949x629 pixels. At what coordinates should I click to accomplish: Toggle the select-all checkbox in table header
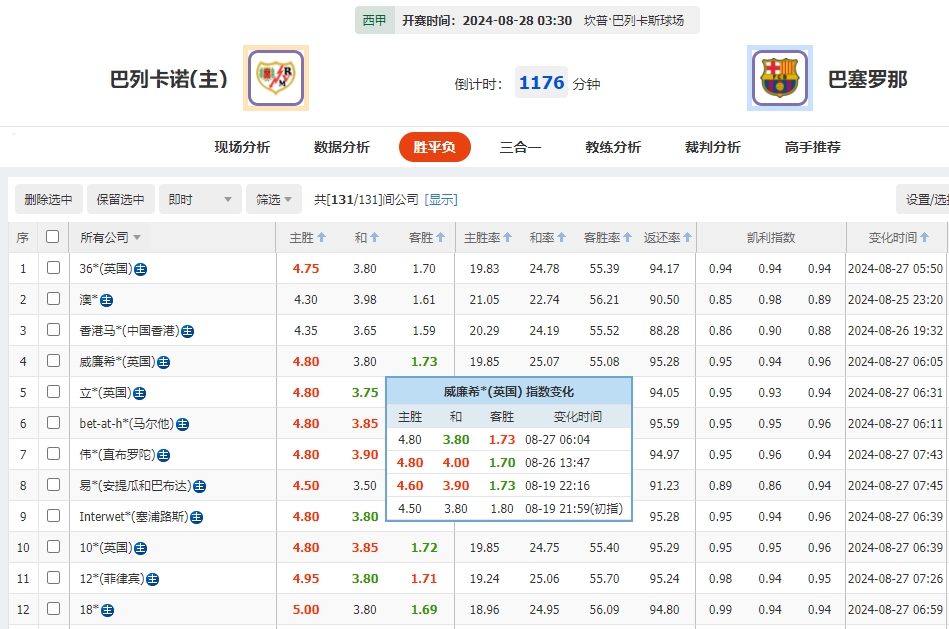[54, 237]
